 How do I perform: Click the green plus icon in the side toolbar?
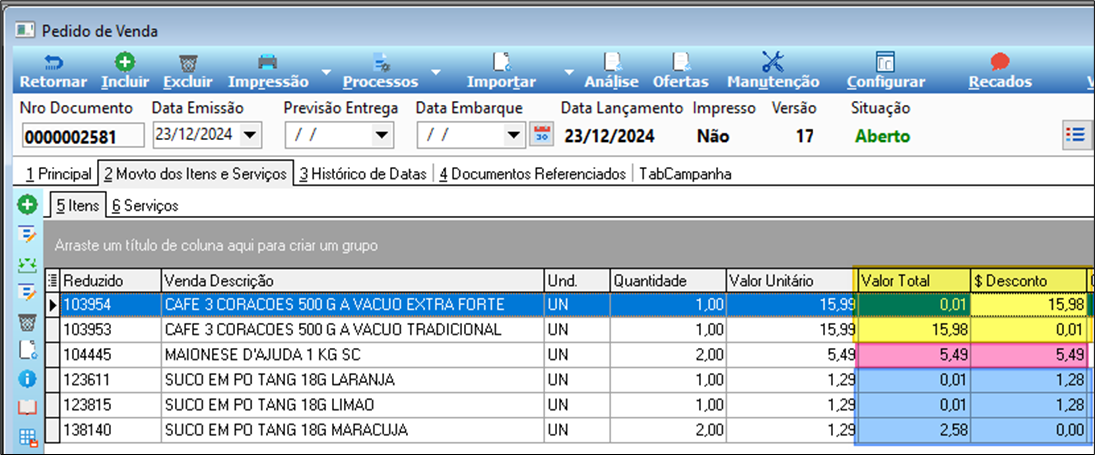point(27,205)
